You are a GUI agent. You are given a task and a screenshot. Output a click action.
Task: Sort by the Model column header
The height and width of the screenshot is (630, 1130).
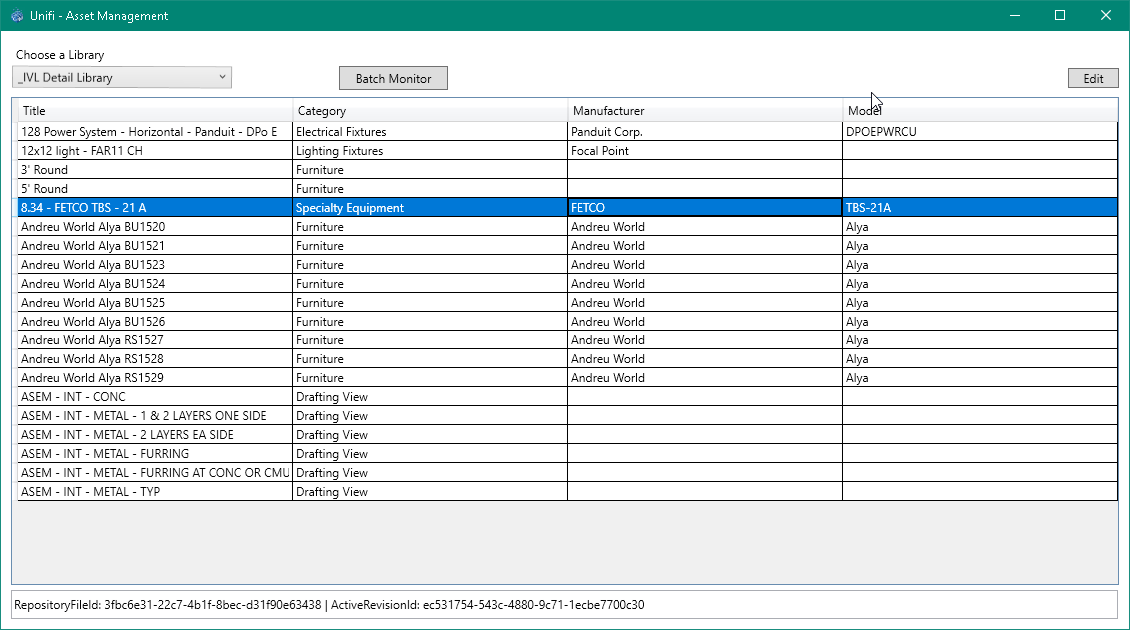click(x=980, y=110)
